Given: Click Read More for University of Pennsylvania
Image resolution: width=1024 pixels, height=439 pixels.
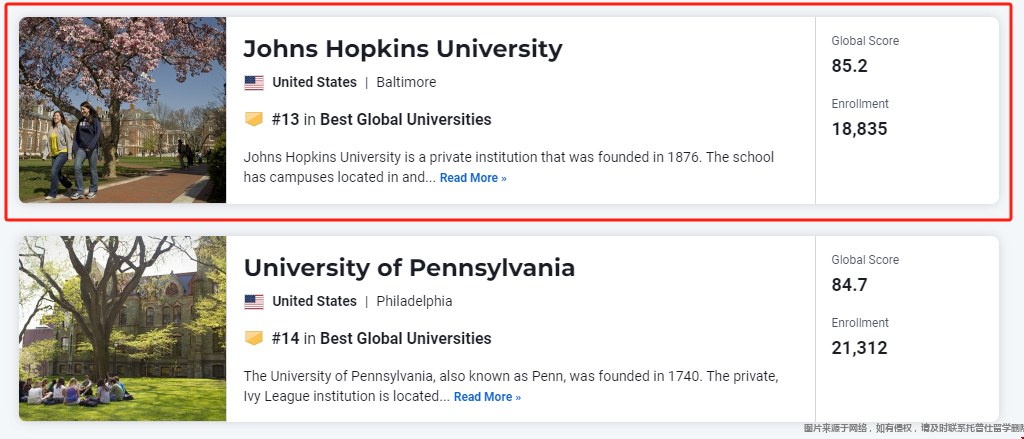Looking at the screenshot, I should click(487, 397).
